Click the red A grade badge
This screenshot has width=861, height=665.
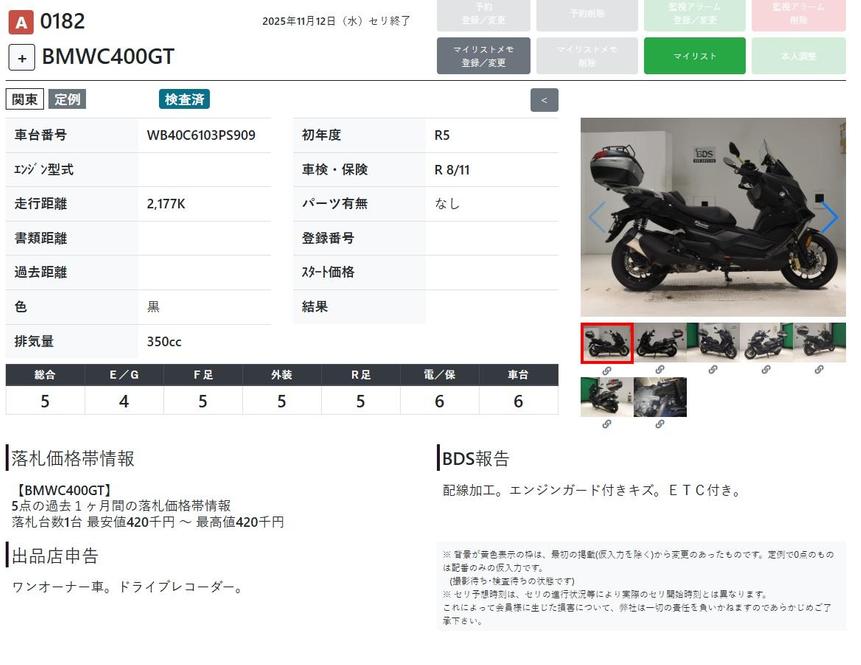[x=21, y=21]
